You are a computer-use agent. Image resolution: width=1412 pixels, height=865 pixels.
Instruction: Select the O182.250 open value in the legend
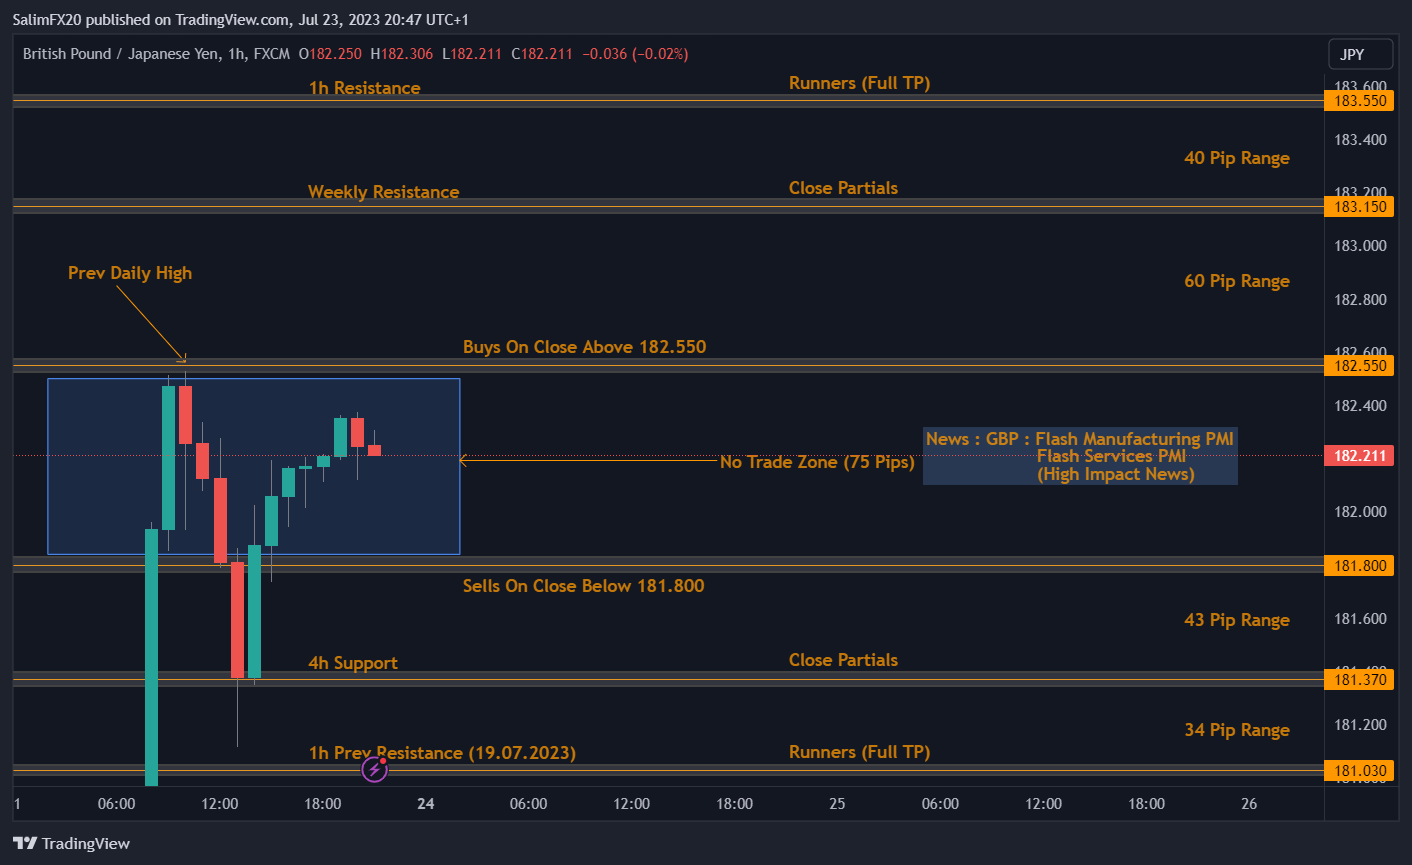click(330, 53)
